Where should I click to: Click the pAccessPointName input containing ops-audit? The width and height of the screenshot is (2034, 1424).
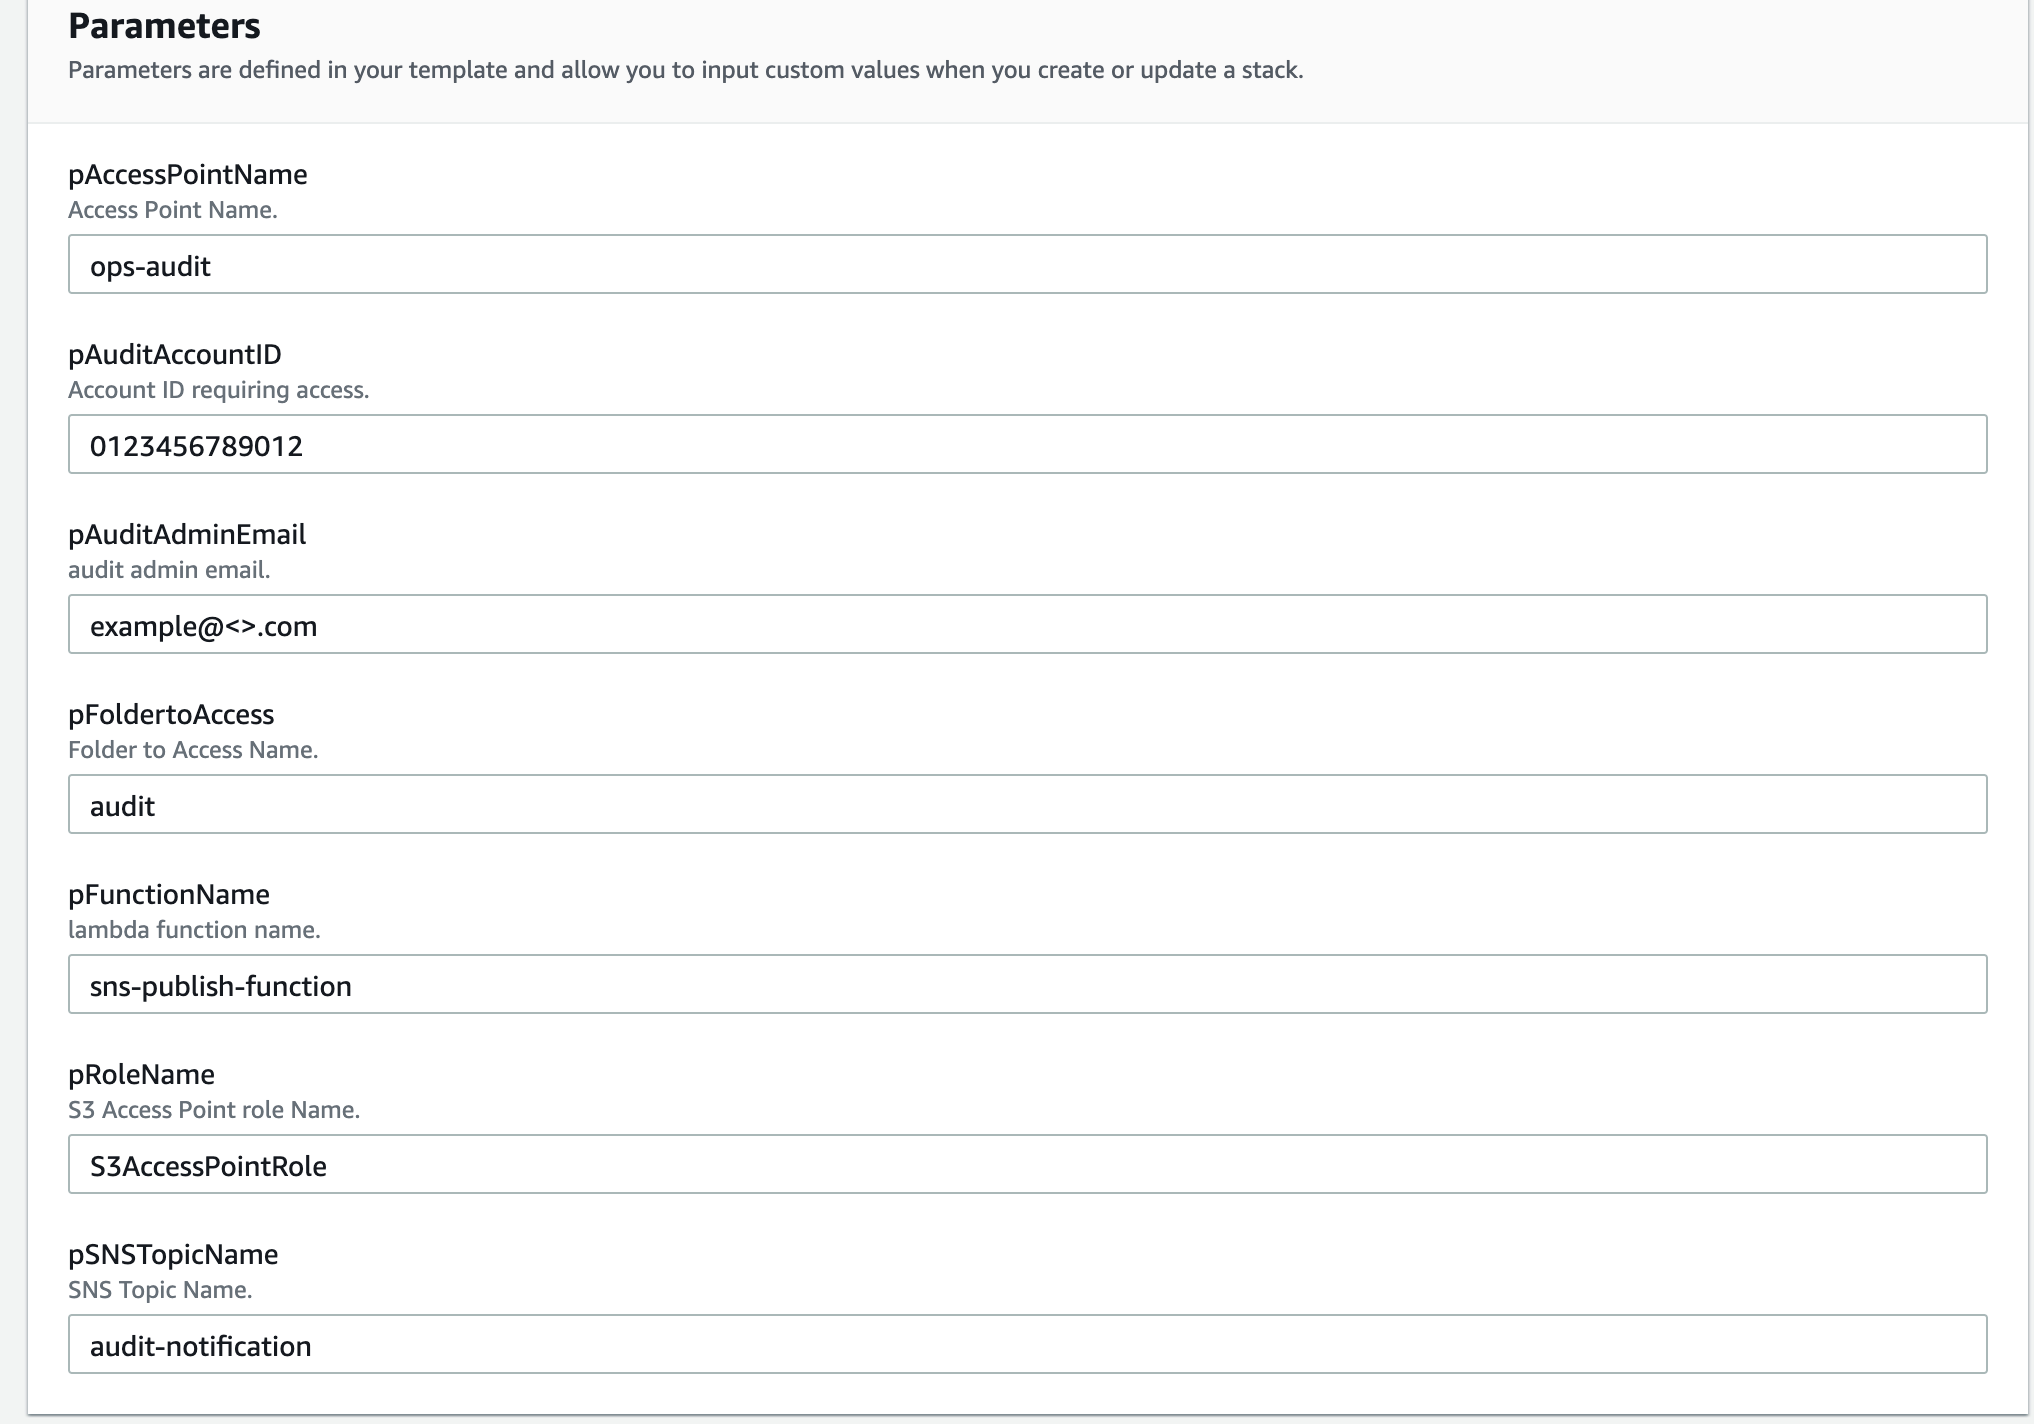pos(1027,265)
